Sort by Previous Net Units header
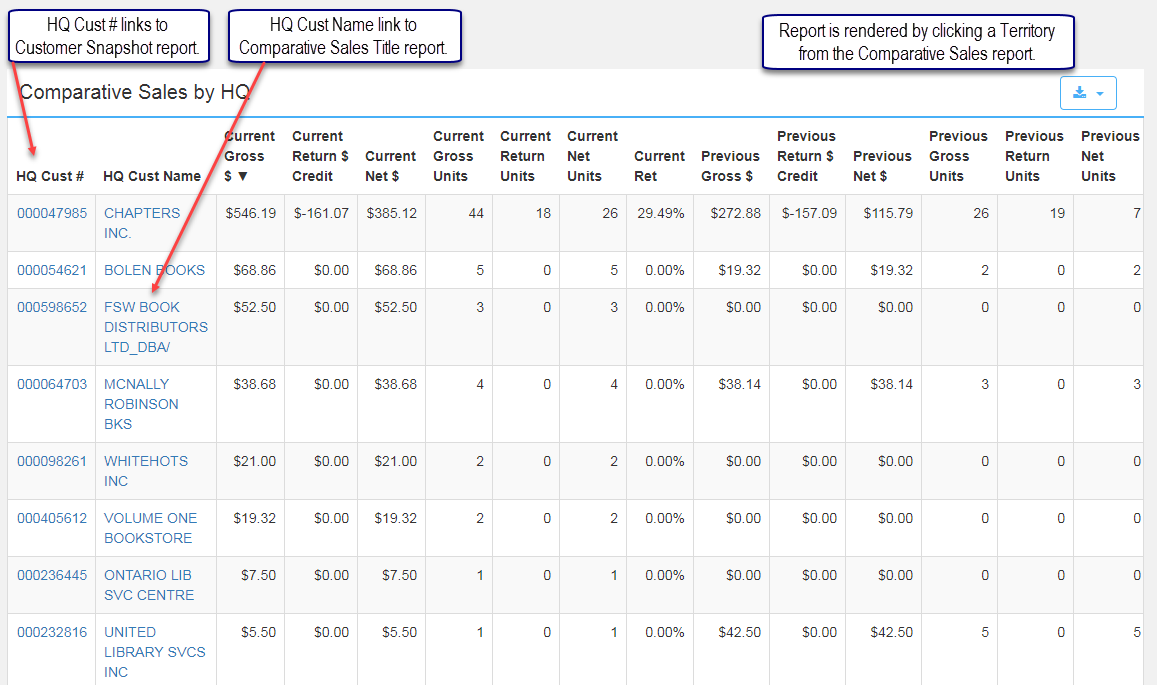This screenshot has height=685, width=1157. [x=1110, y=156]
